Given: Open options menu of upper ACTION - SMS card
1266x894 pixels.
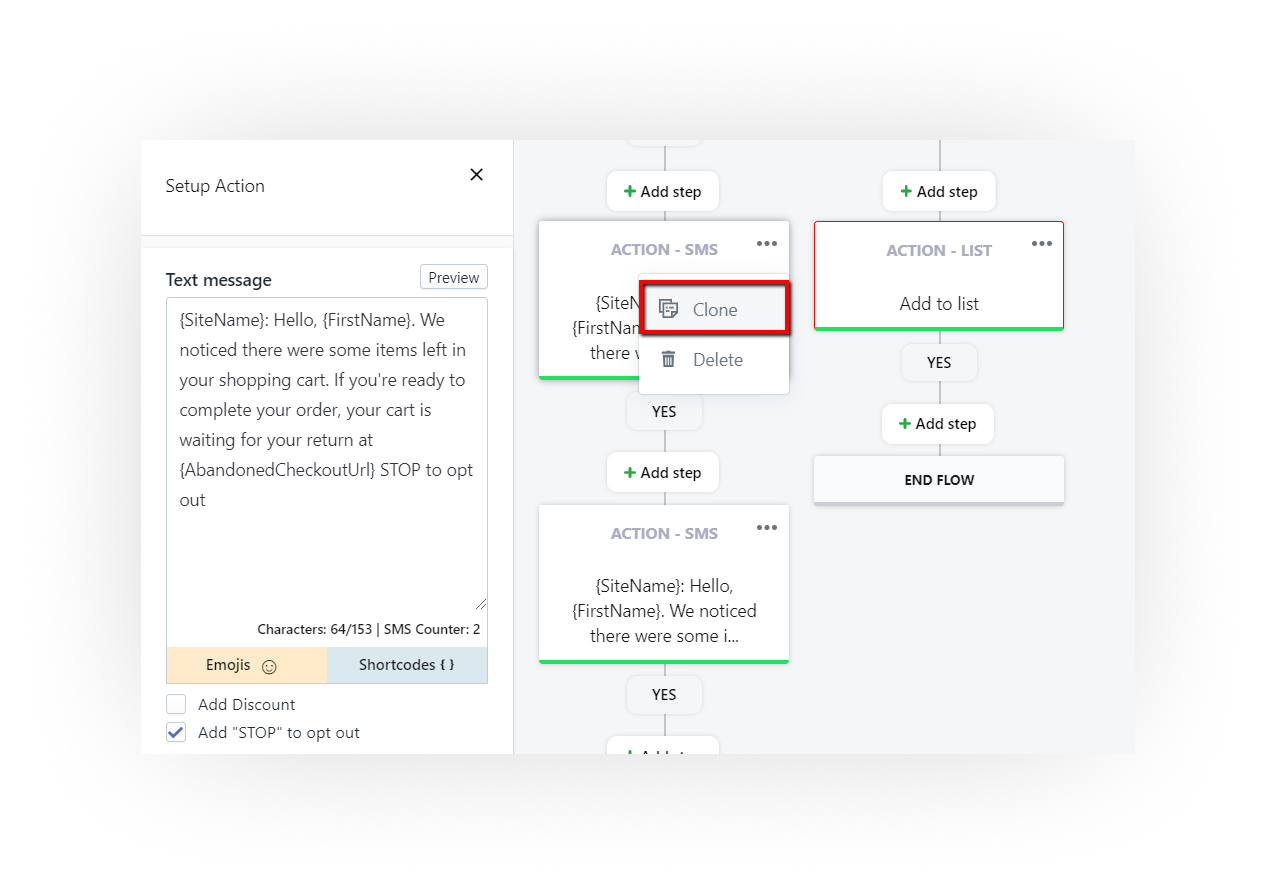Looking at the screenshot, I should (766, 243).
